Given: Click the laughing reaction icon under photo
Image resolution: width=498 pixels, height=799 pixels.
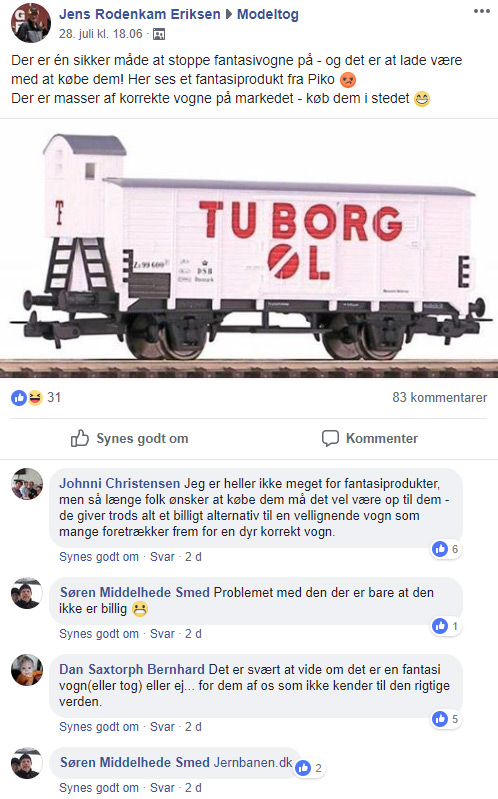Looking at the screenshot, I should coord(34,397).
